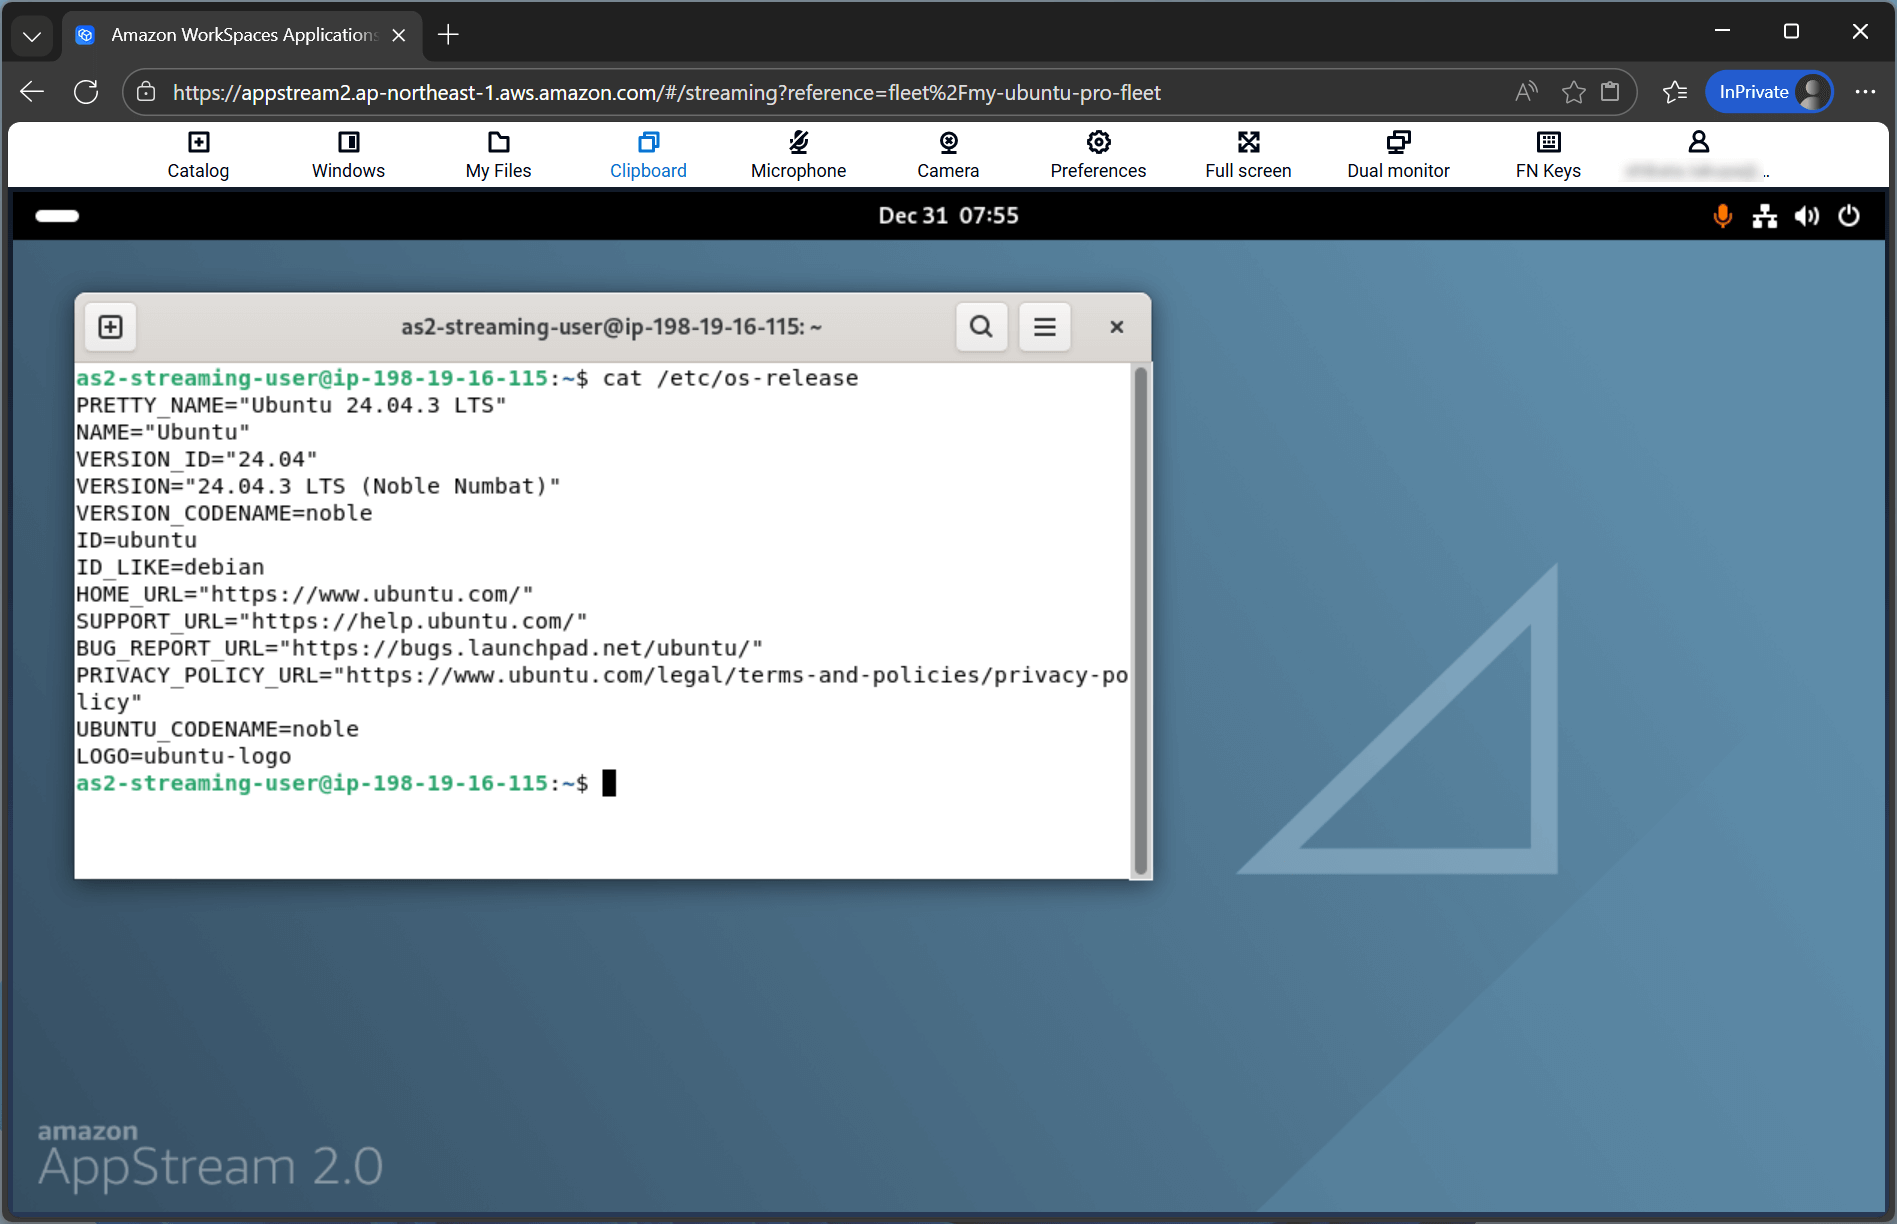This screenshot has height=1224, width=1897.
Task: Toggle the session volume icon
Action: (1807, 216)
